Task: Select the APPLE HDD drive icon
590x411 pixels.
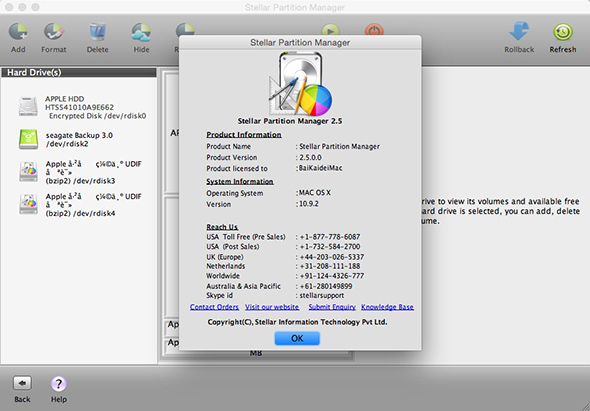Action: click(x=28, y=107)
